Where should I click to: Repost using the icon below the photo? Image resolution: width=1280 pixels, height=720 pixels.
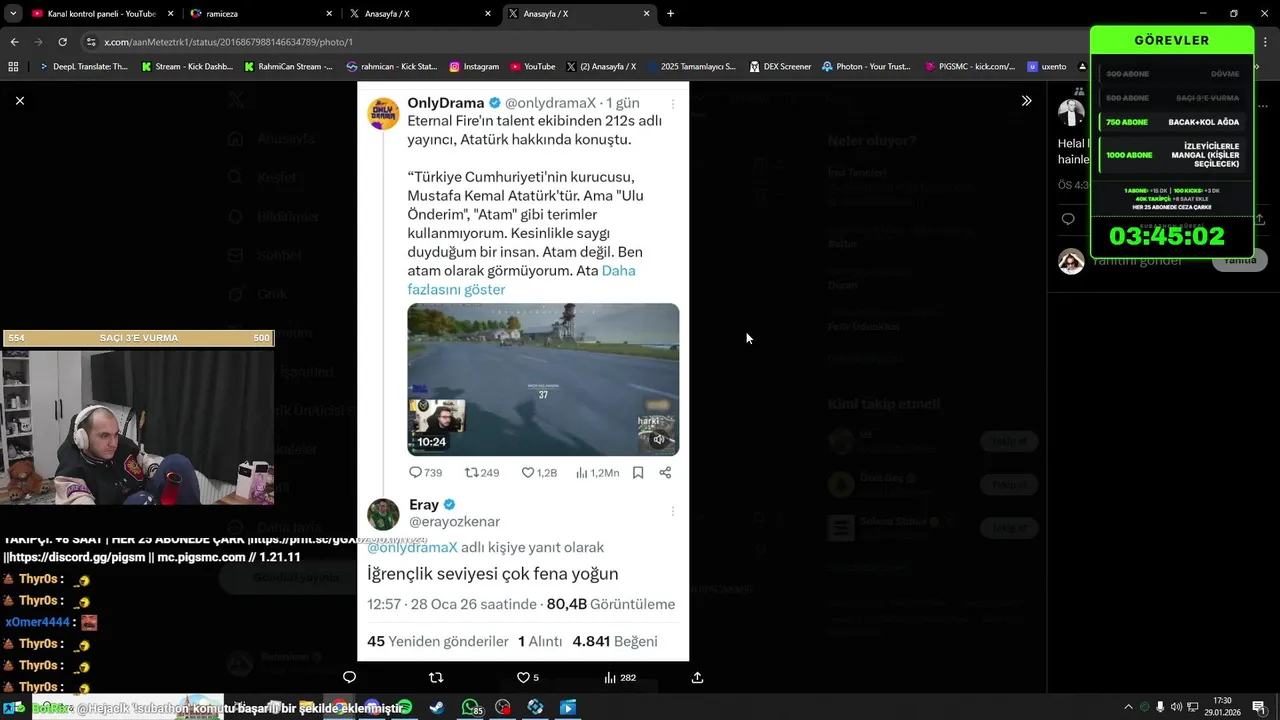(436, 677)
